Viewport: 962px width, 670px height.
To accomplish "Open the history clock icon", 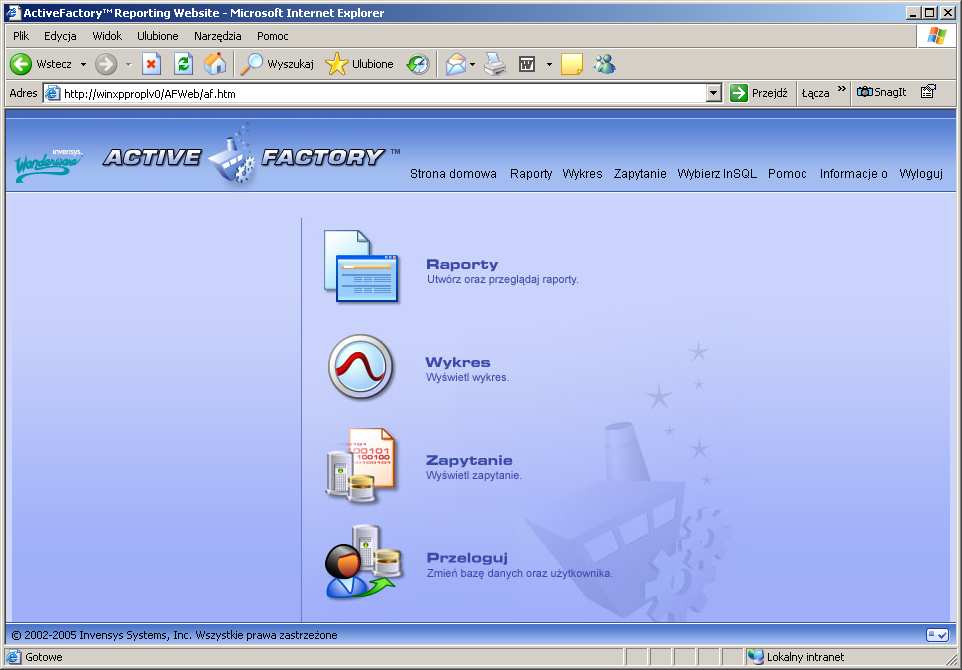I will point(418,64).
